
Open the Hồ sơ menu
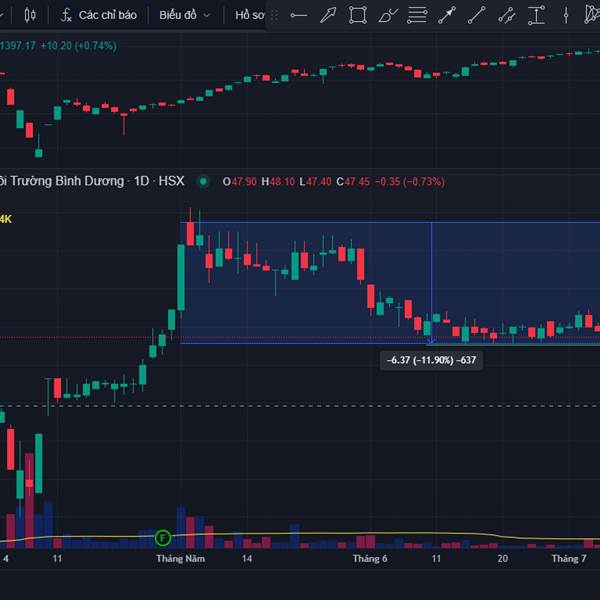[249, 15]
